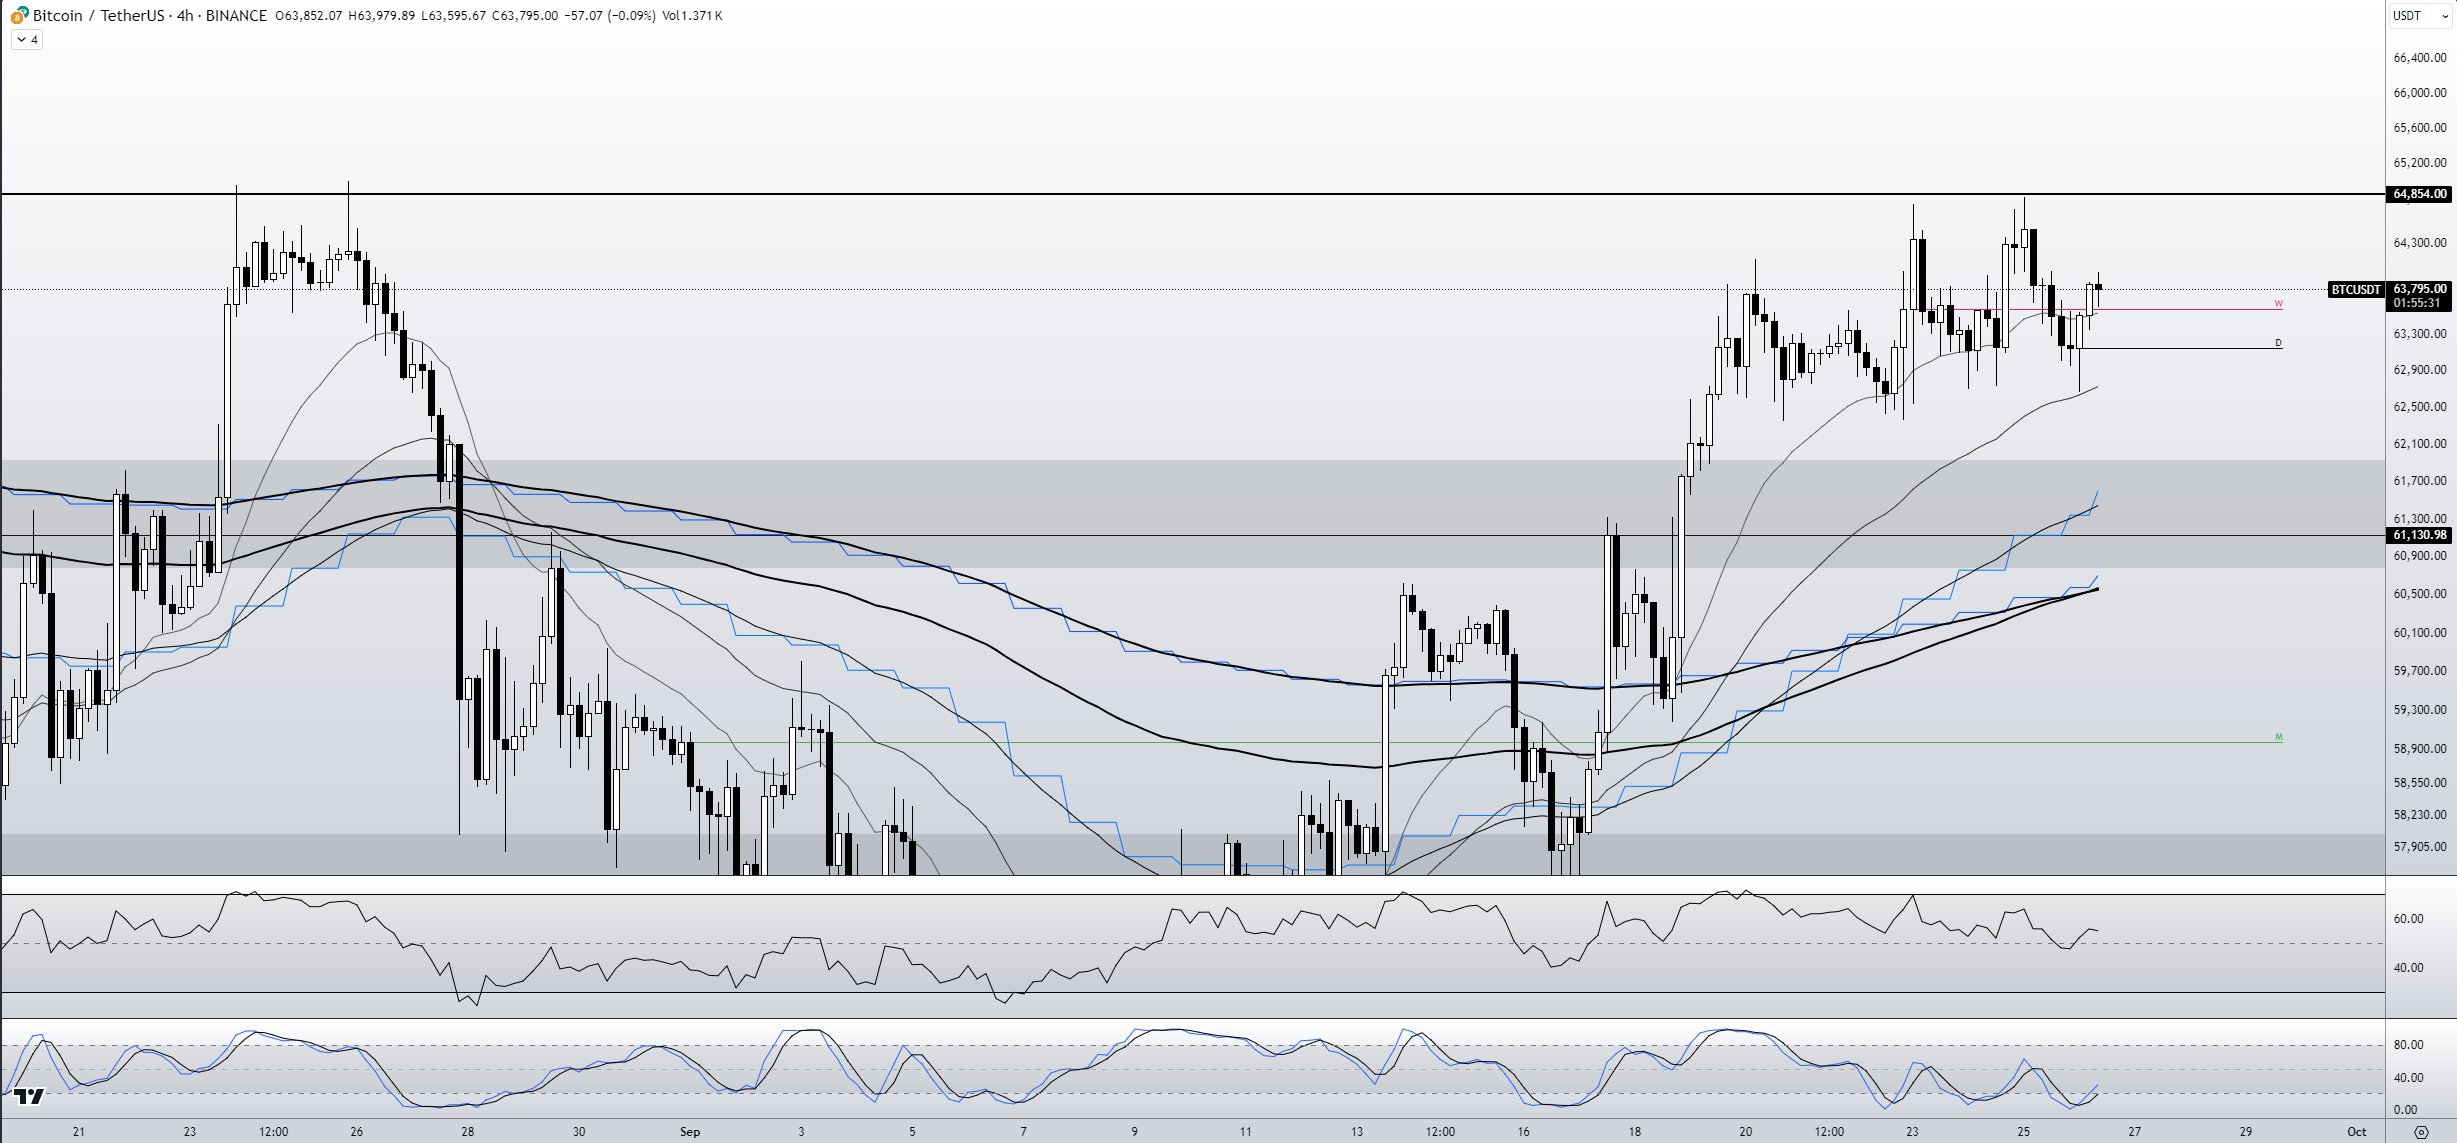The height and width of the screenshot is (1143, 2457).
Task: Select the 64,854.00 horizontal line price label
Action: [2419, 194]
